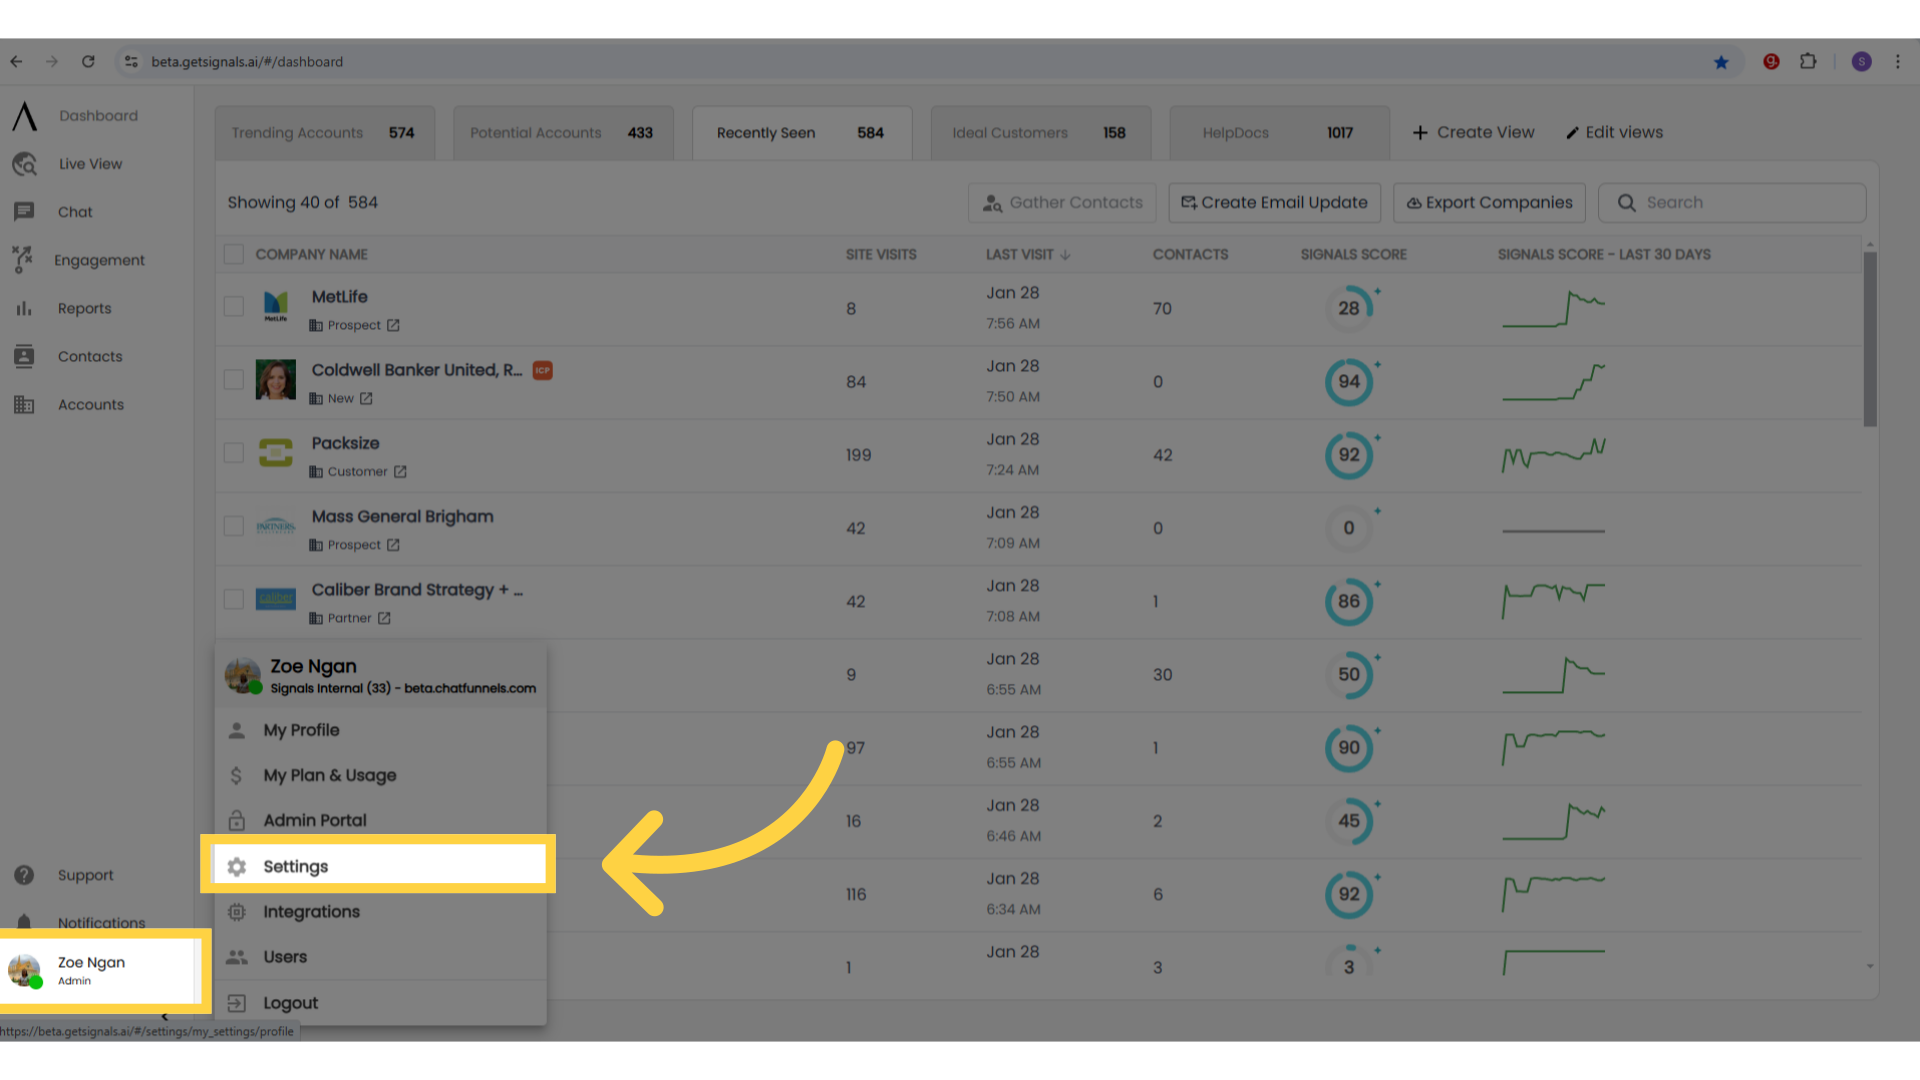
Task: Sort by Site Visits column header
Action: [x=881, y=255]
